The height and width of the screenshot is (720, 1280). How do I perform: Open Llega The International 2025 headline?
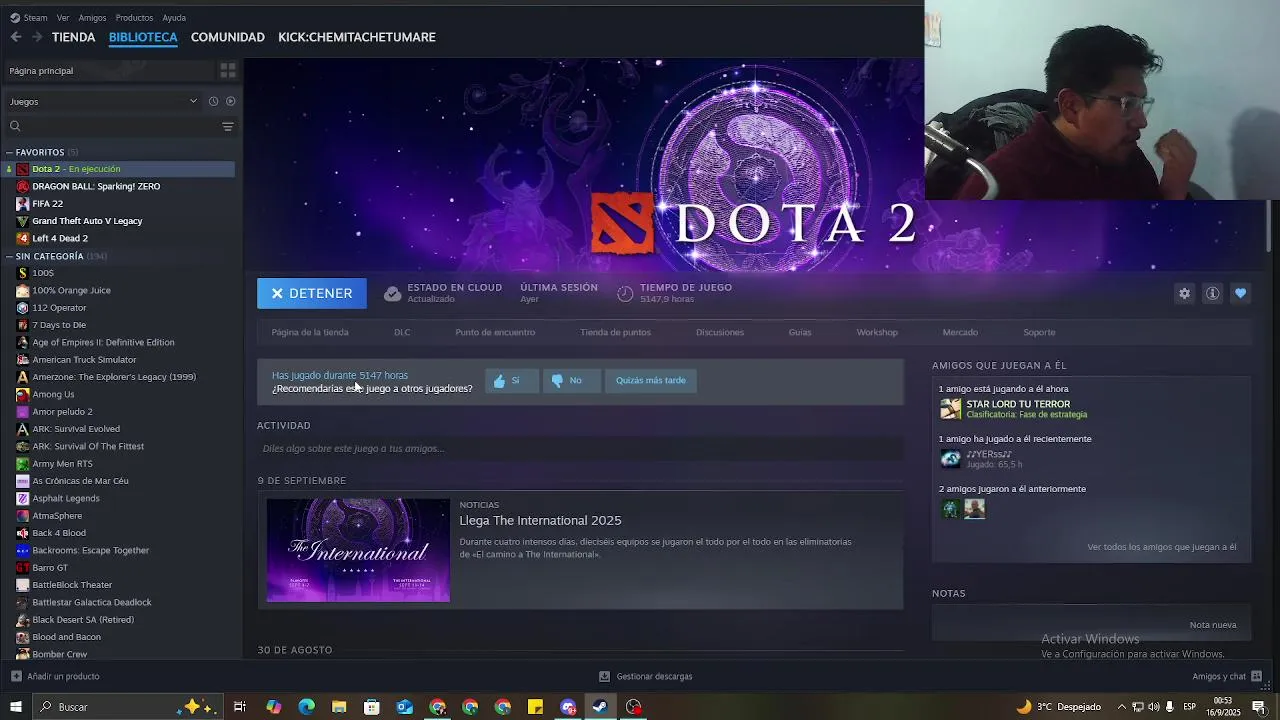point(540,520)
